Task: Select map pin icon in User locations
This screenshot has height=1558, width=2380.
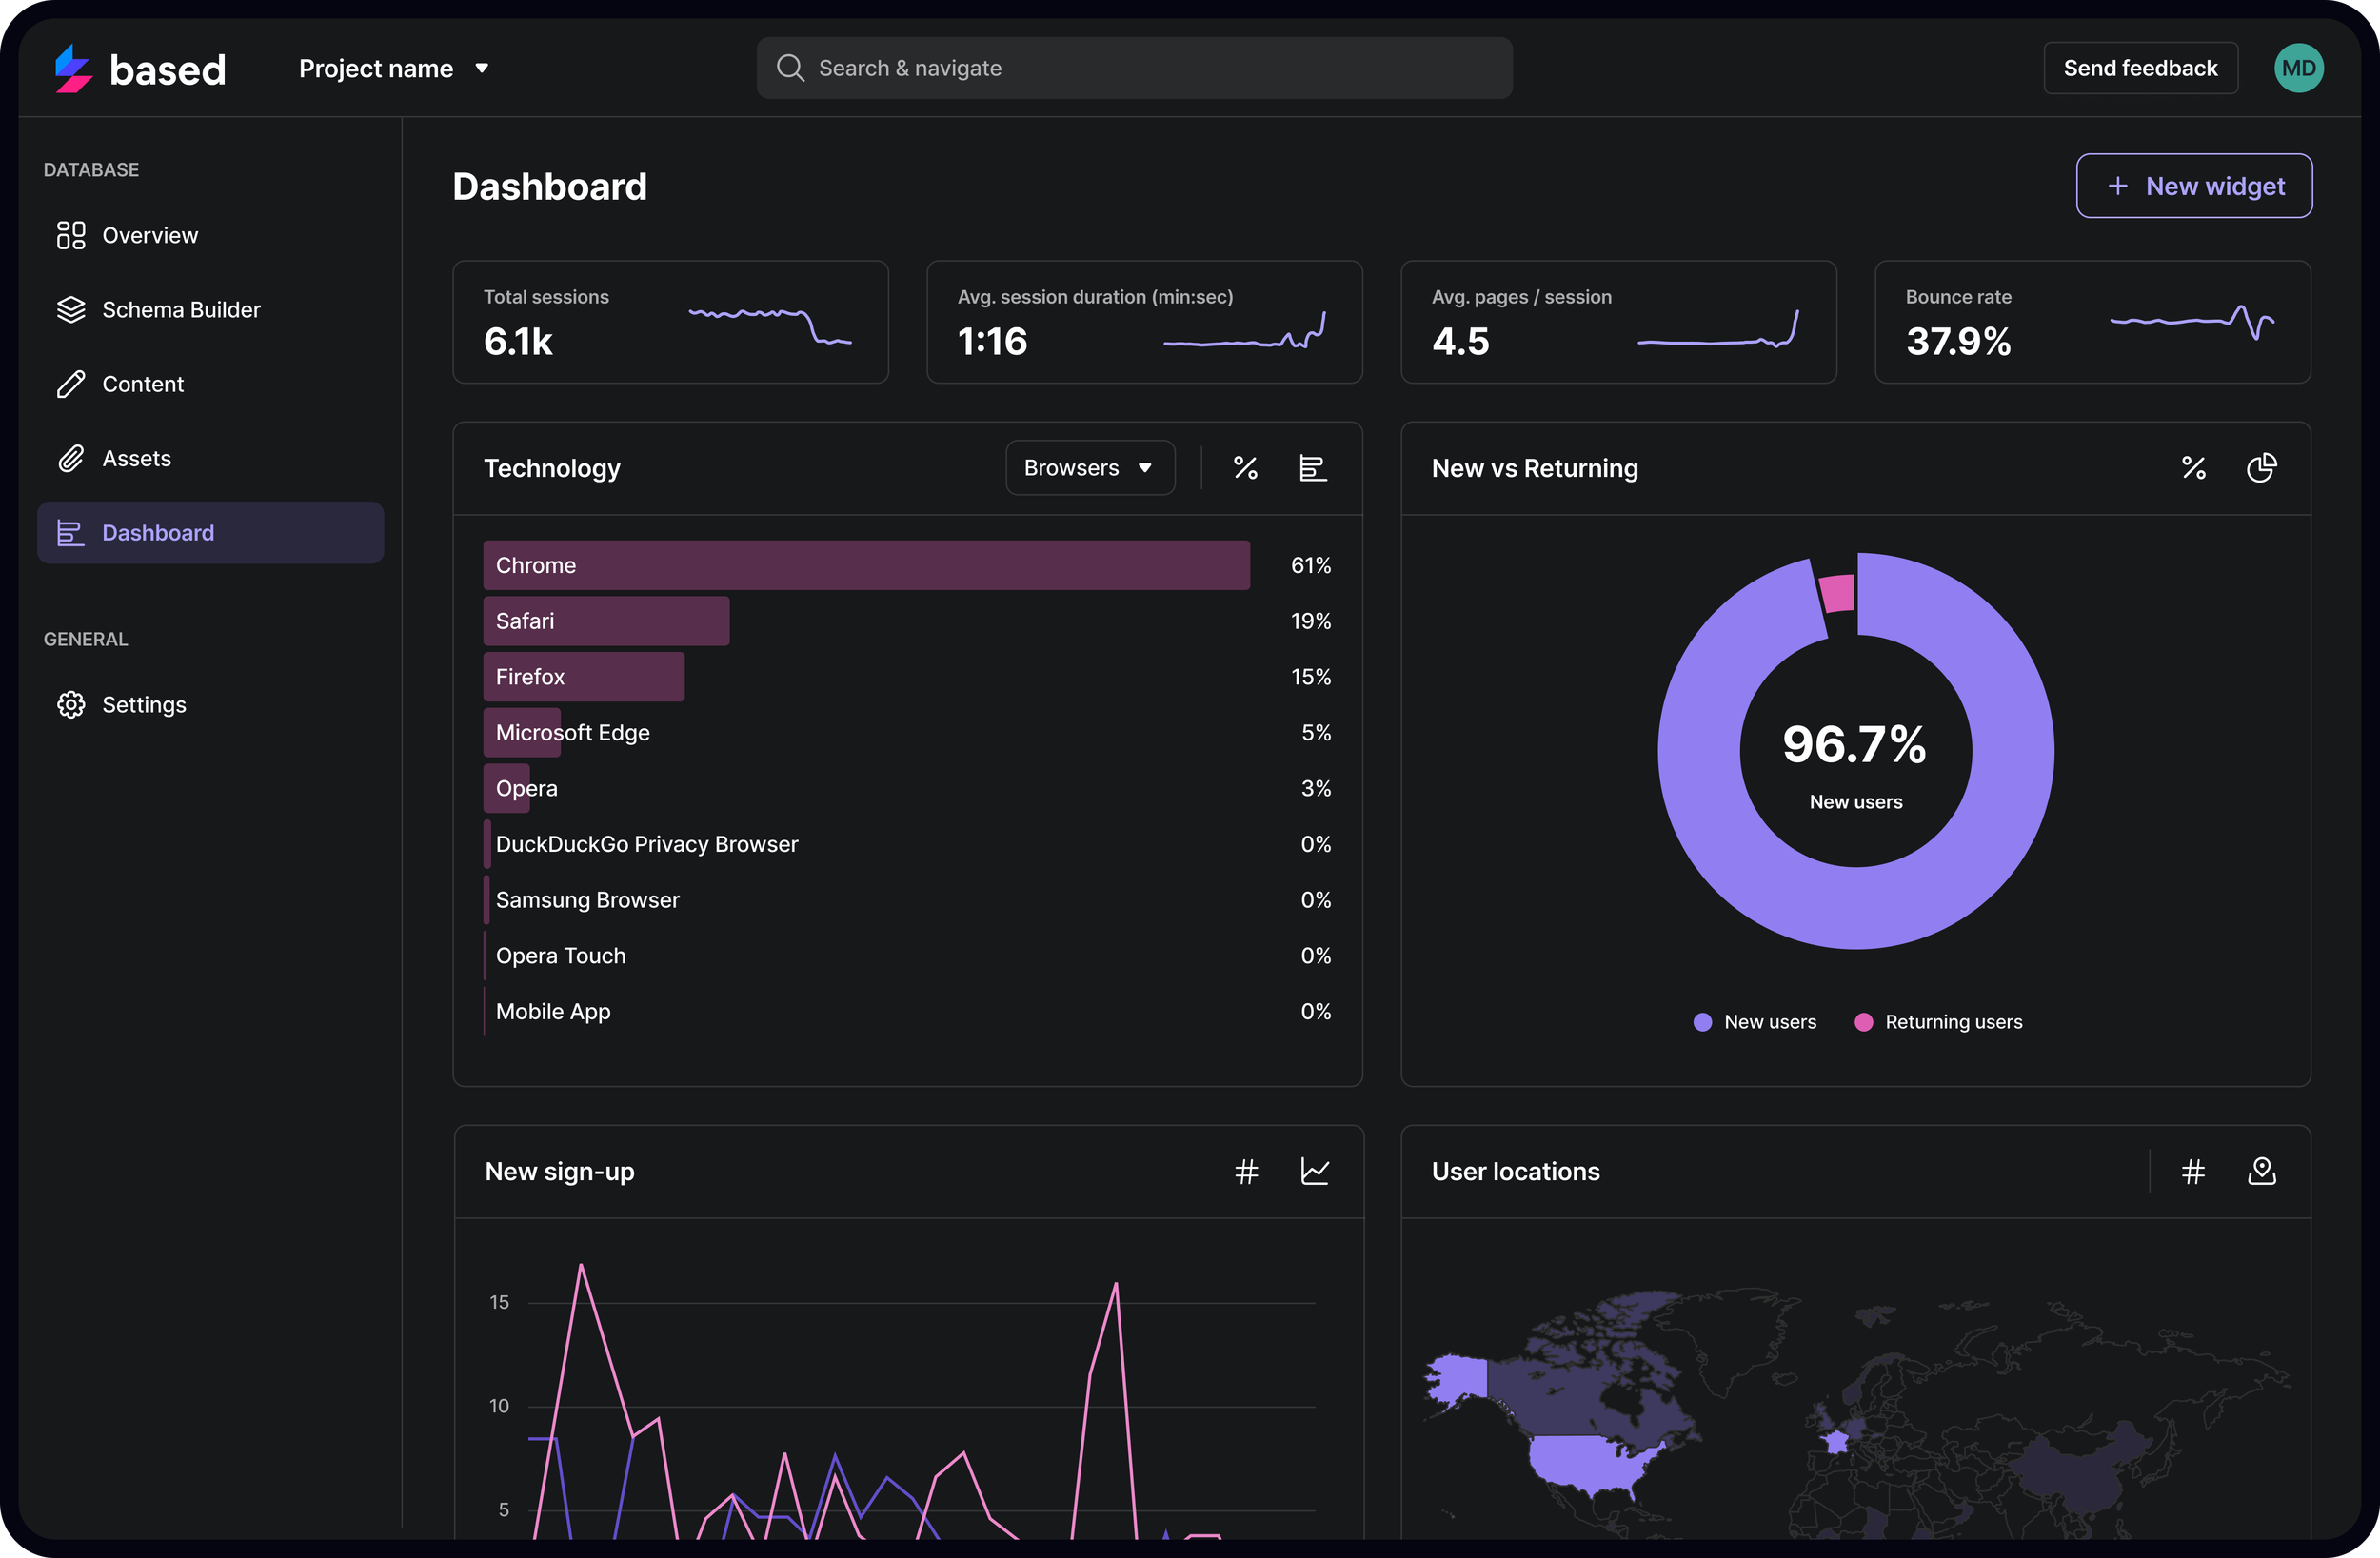Action: [2261, 1171]
